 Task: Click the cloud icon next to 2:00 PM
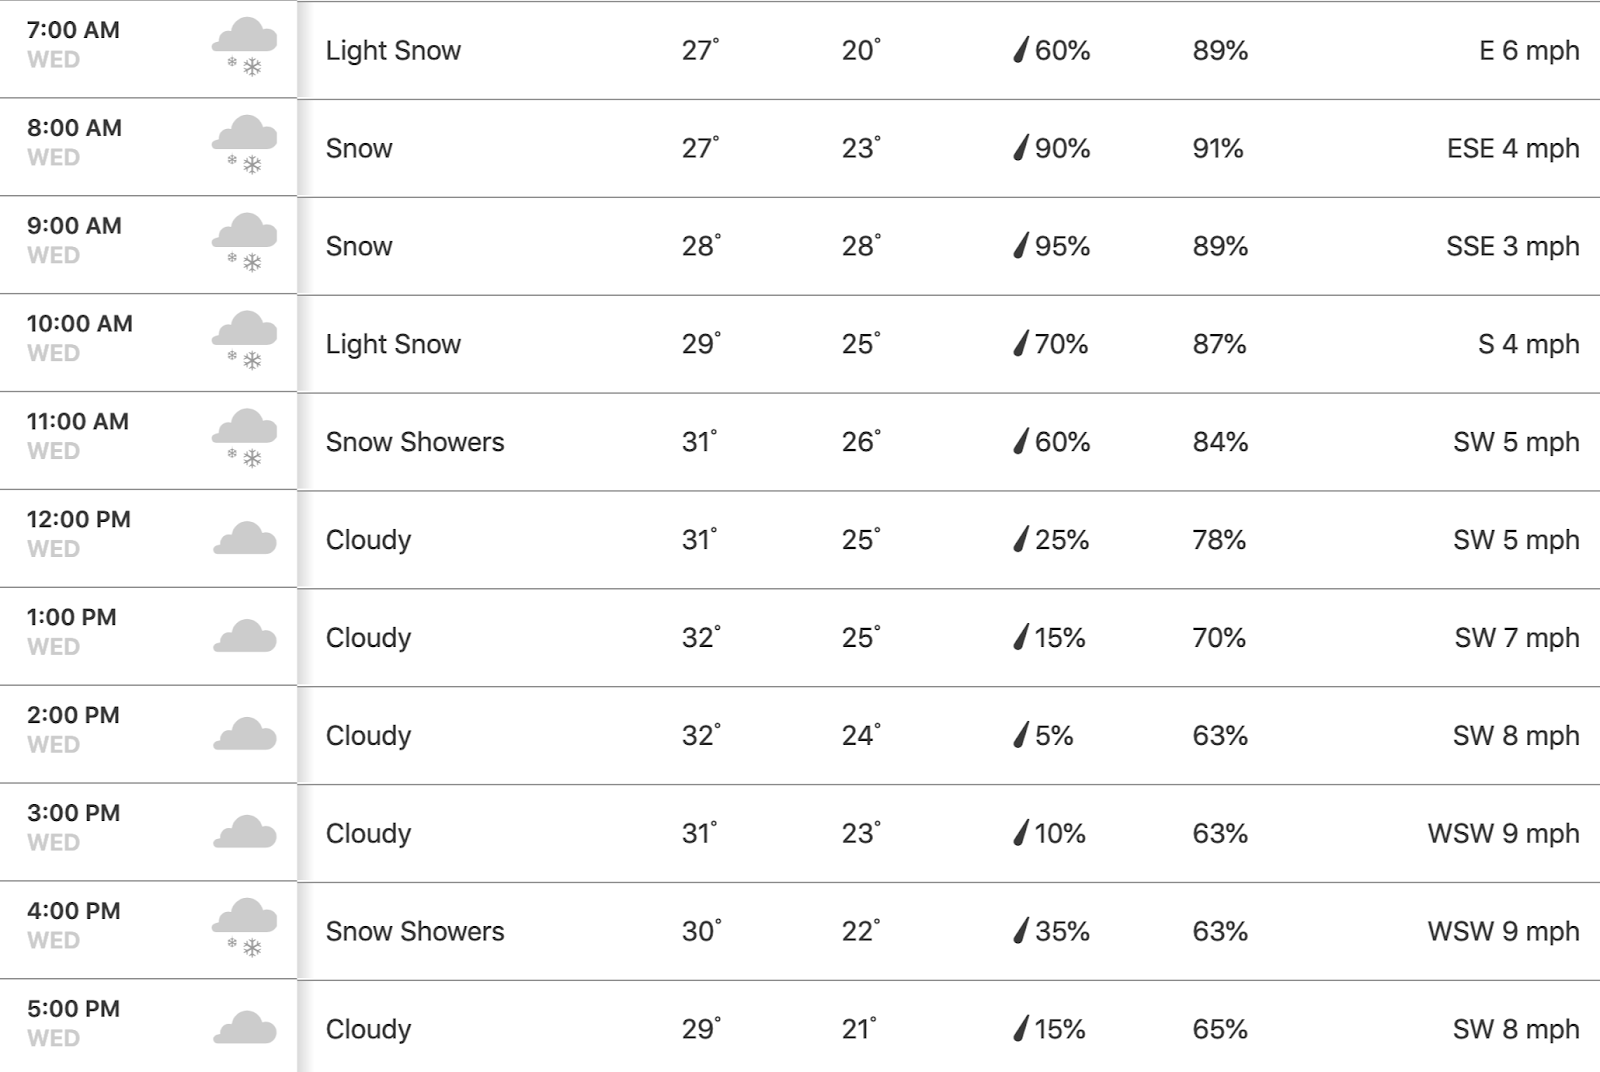coord(244,735)
